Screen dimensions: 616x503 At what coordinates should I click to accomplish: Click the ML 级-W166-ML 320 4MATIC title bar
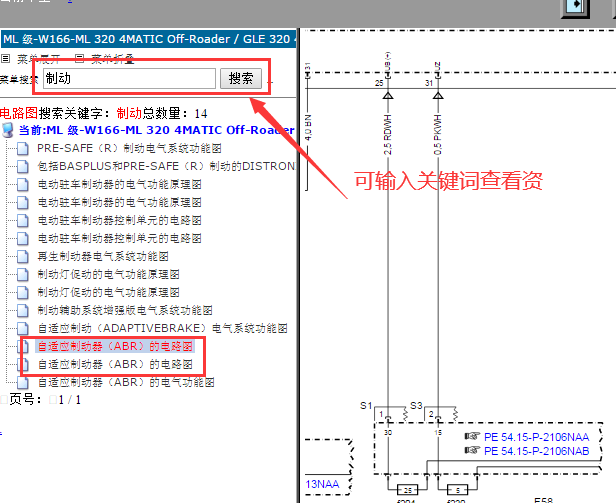[148, 39]
